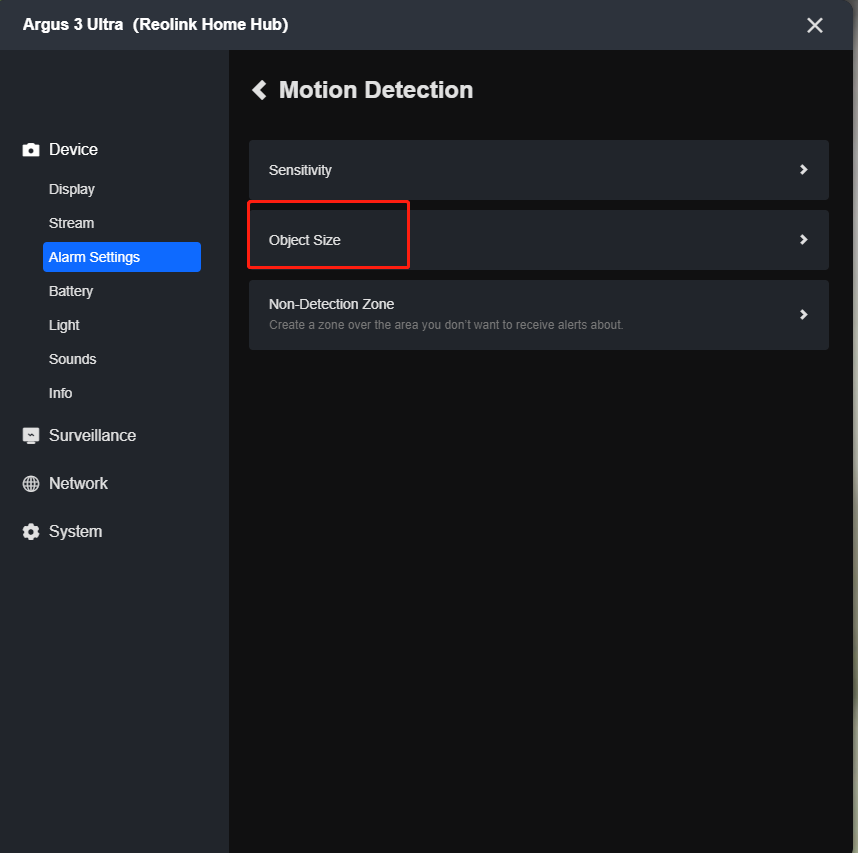Click the Network globe icon
Image resolution: width=858 pixels, height=853 pixels.
point(31,484)
